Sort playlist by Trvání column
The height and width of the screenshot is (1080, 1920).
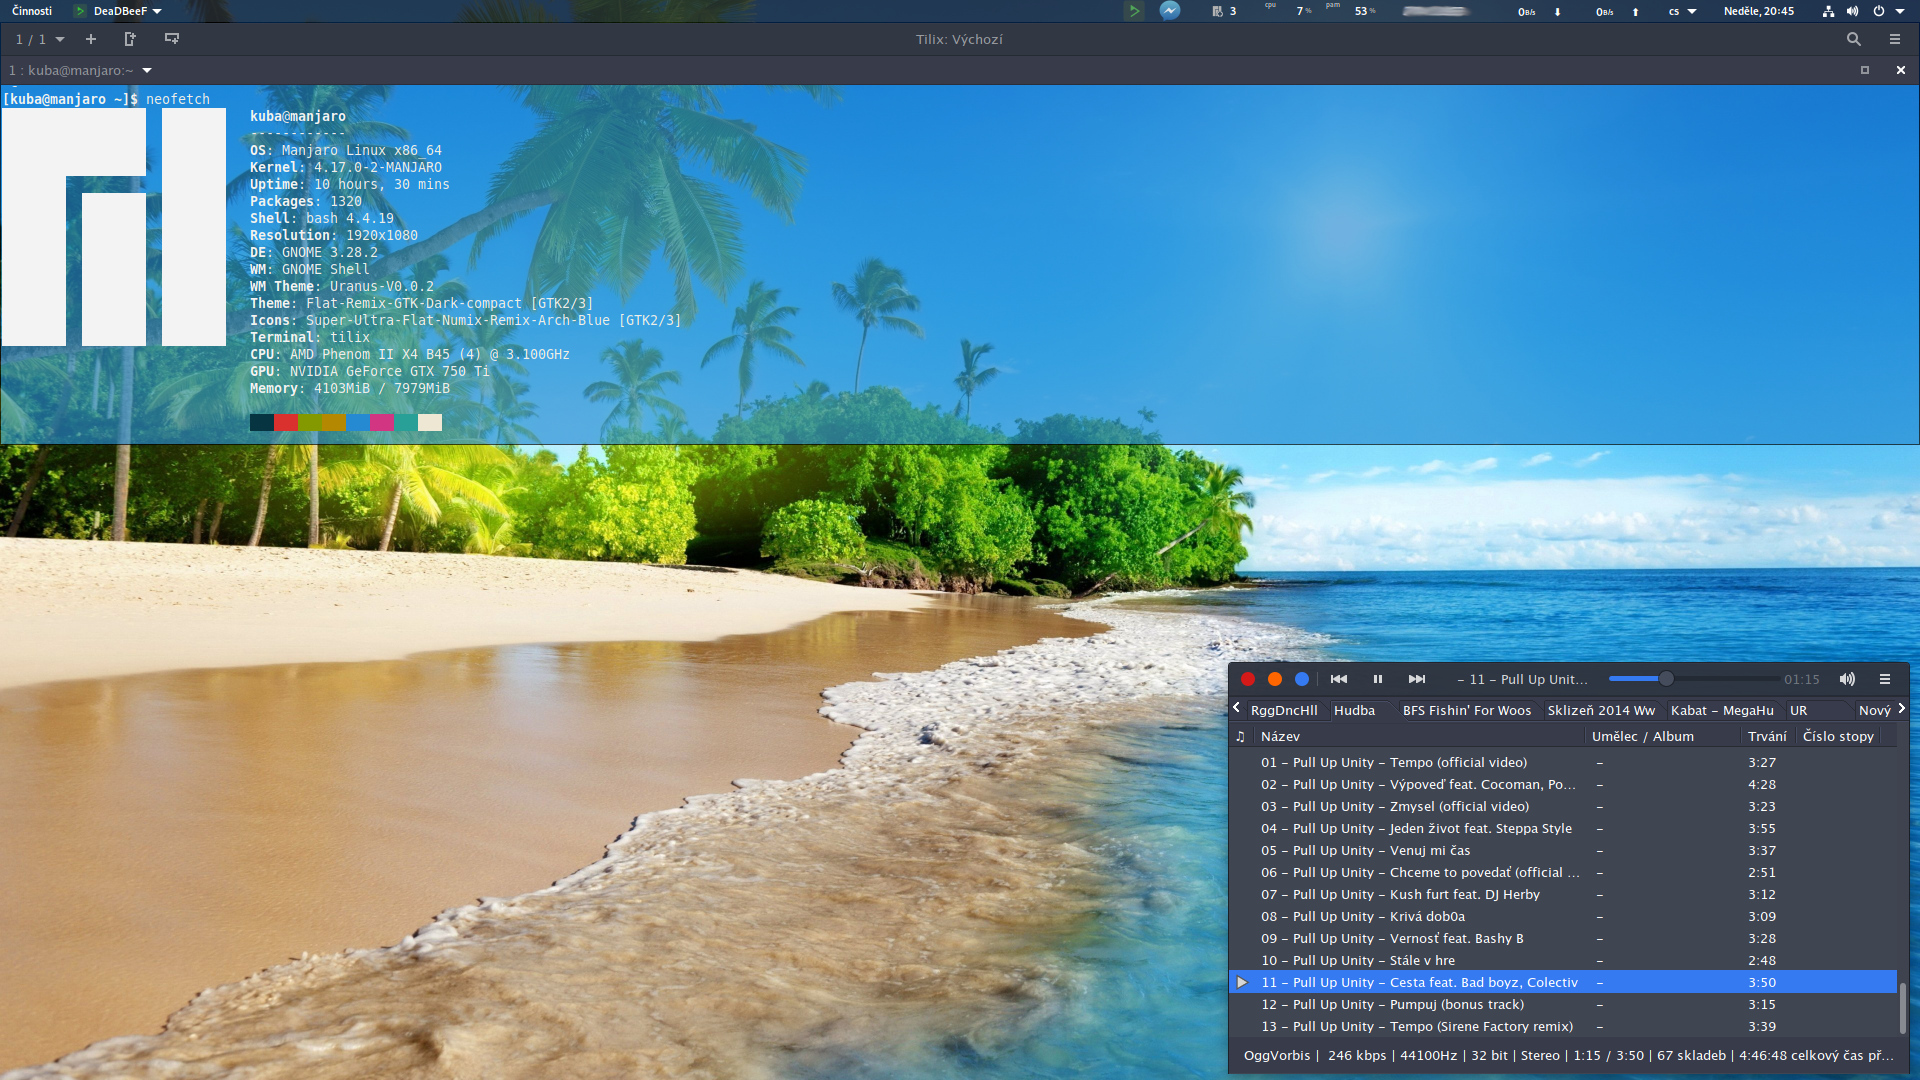pyautogui.click(x=1768, y=736)
